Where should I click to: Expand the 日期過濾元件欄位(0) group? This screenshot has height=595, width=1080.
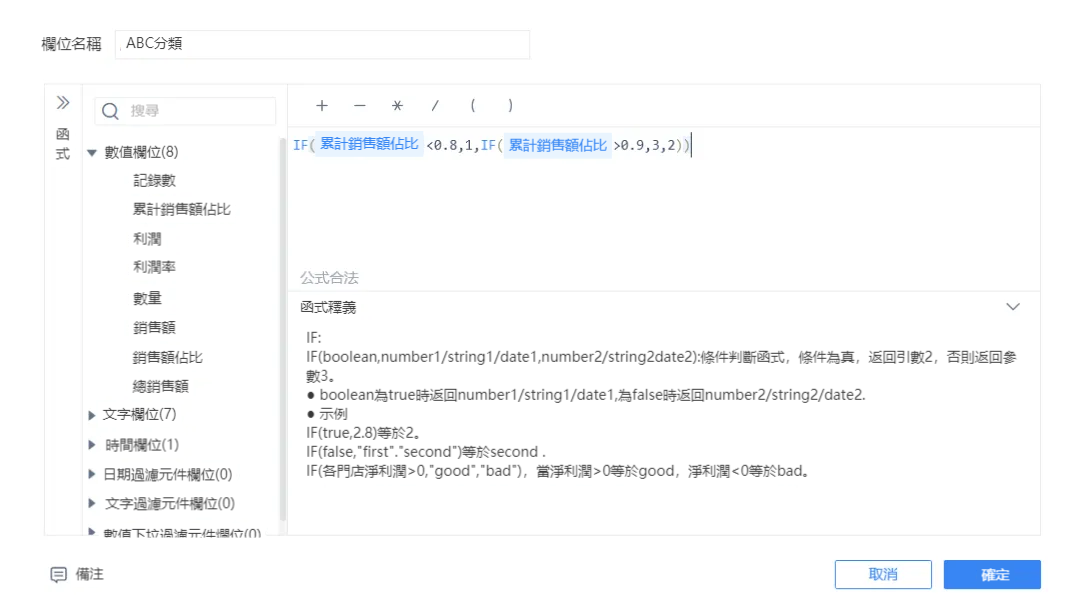click(92, 474)
